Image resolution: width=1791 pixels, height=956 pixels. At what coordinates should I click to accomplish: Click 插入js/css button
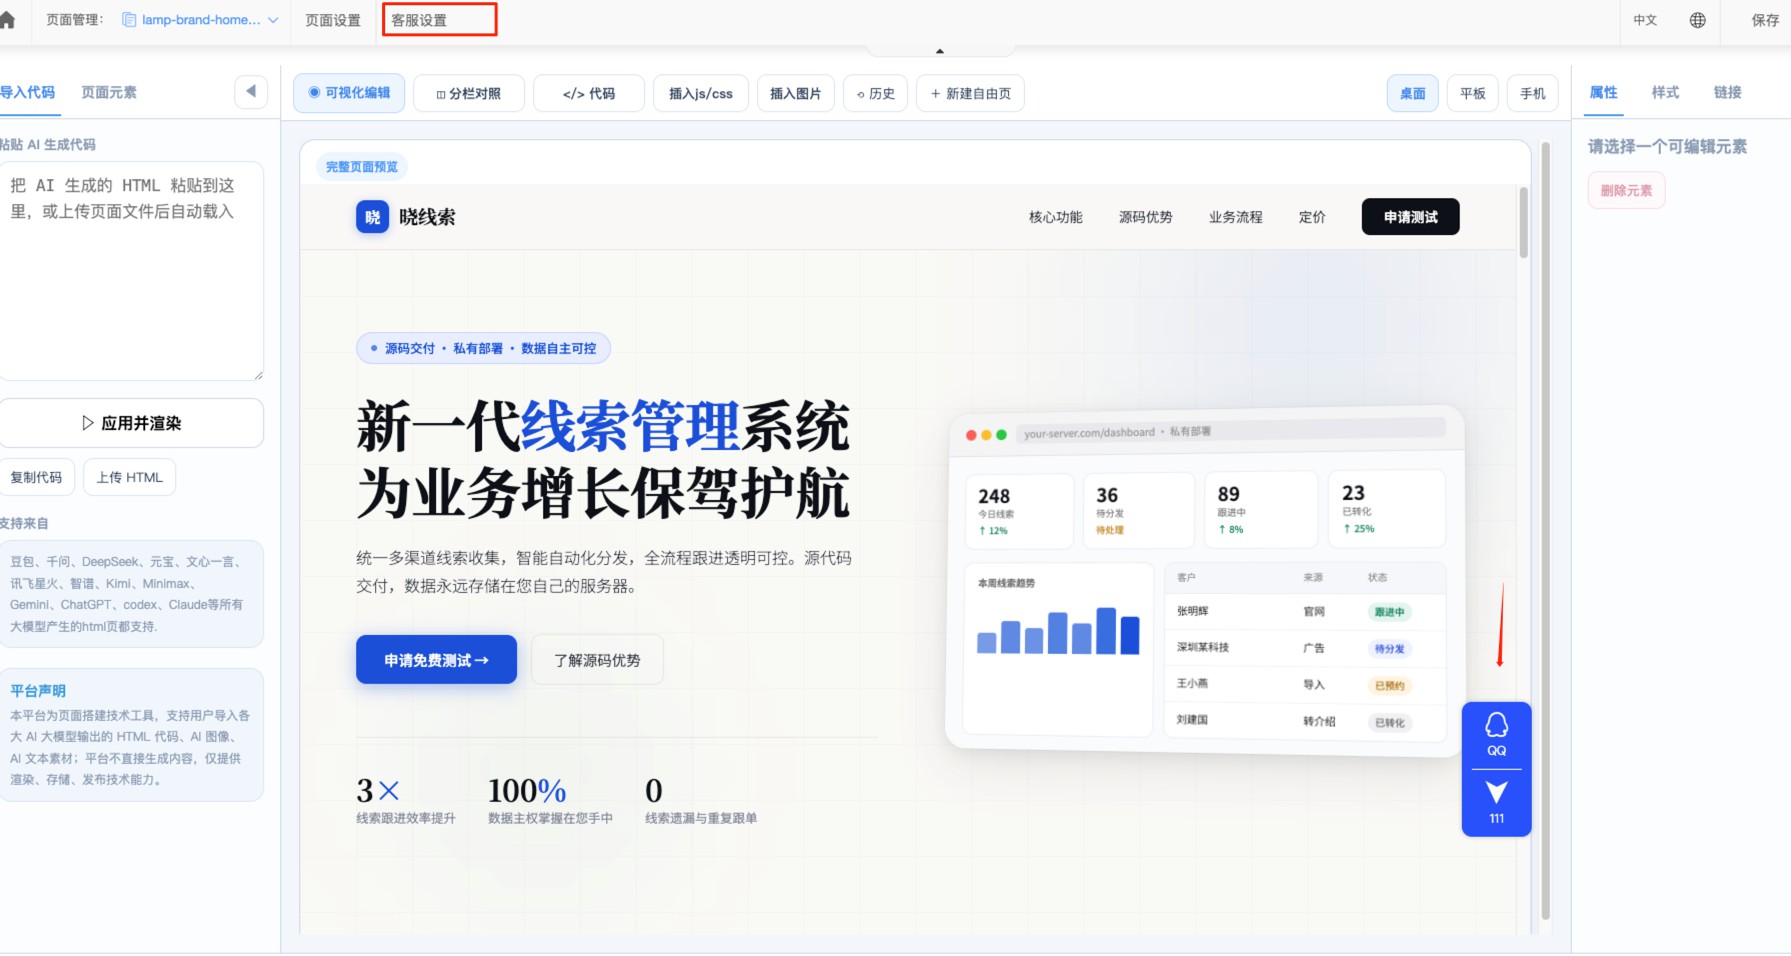click(701, 94)
